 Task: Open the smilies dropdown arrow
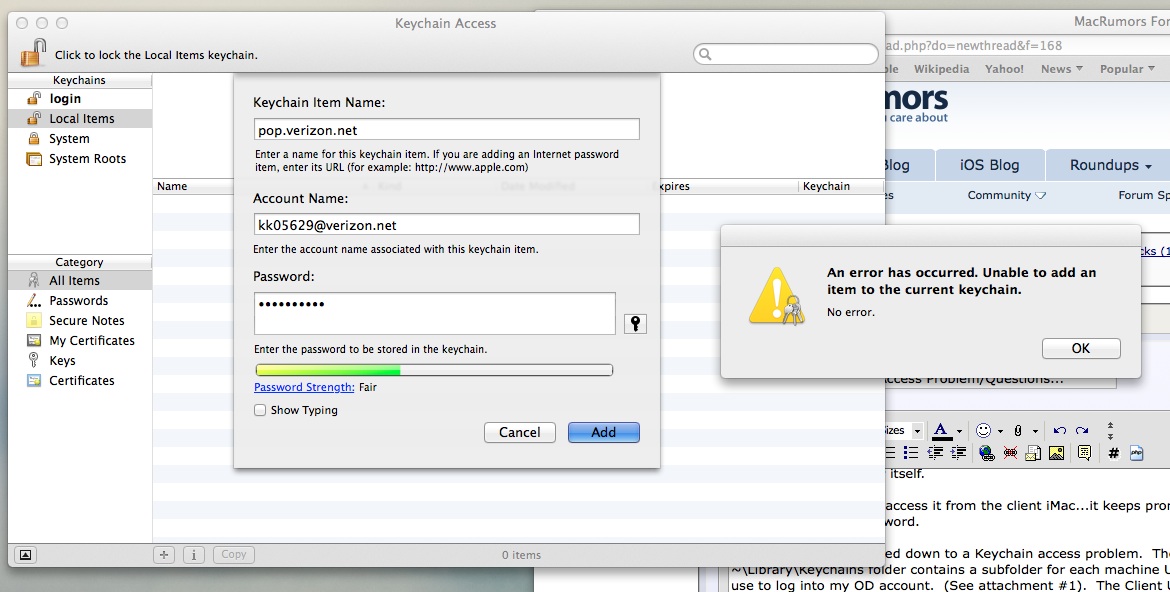[1001, 431]
